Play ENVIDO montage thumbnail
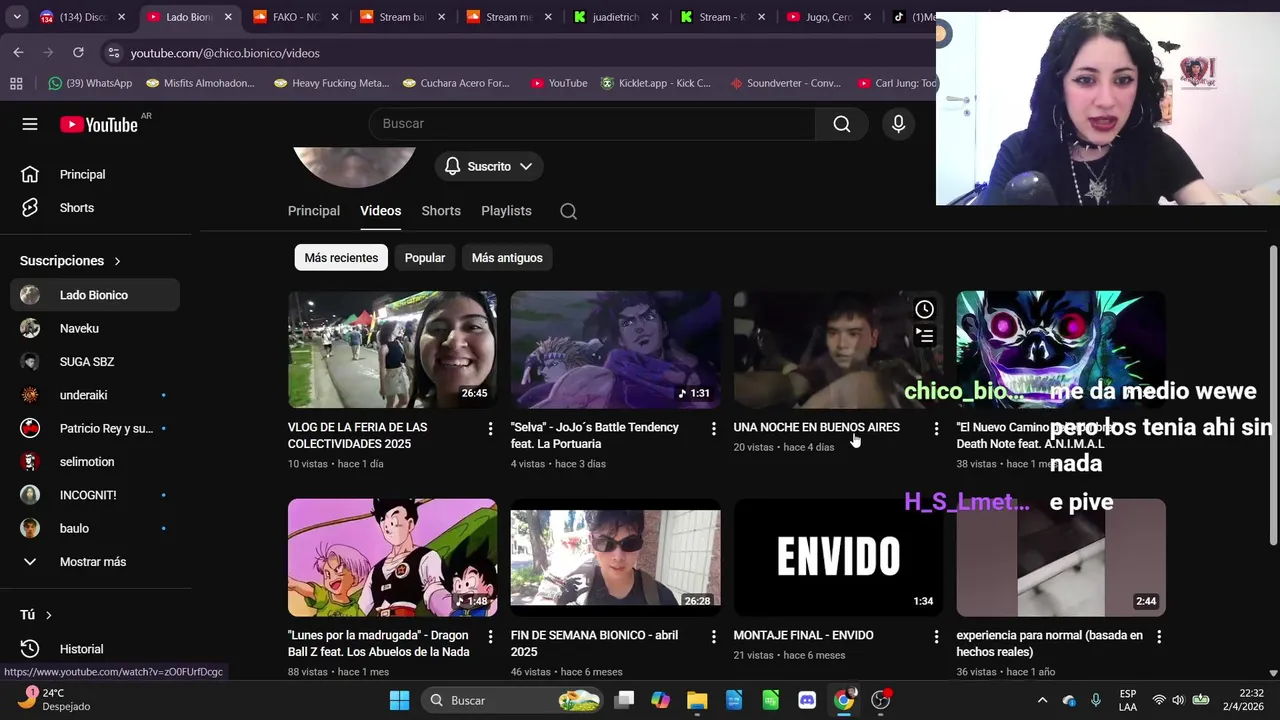 (x=838, y=557)
